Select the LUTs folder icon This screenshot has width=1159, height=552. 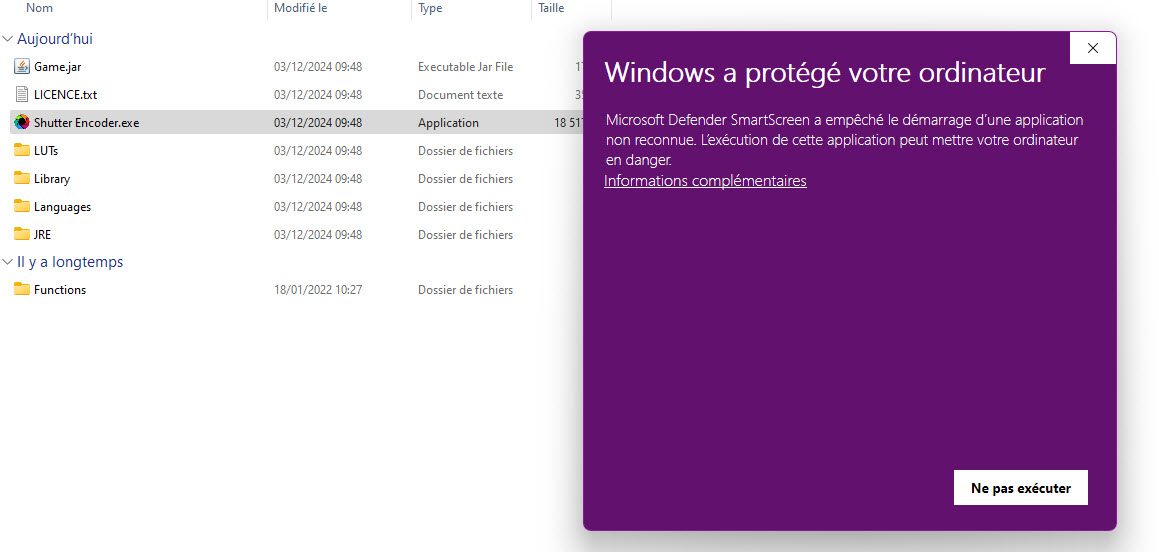(22, 151)
